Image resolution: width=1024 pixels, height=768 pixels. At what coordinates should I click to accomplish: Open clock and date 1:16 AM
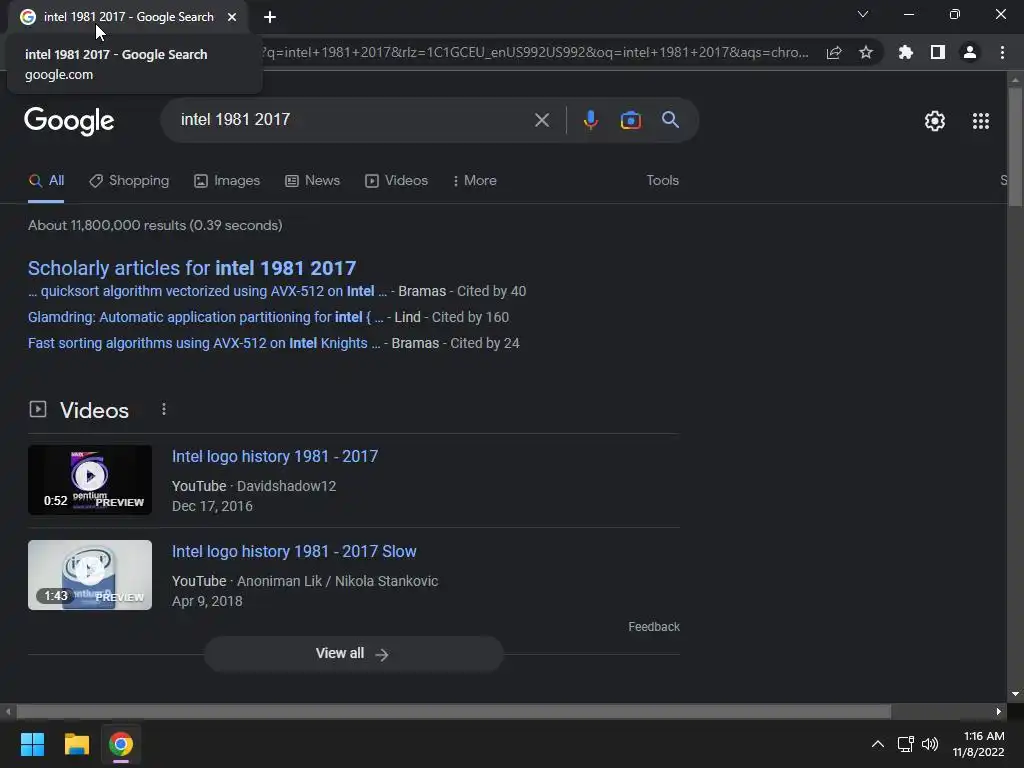978,744
